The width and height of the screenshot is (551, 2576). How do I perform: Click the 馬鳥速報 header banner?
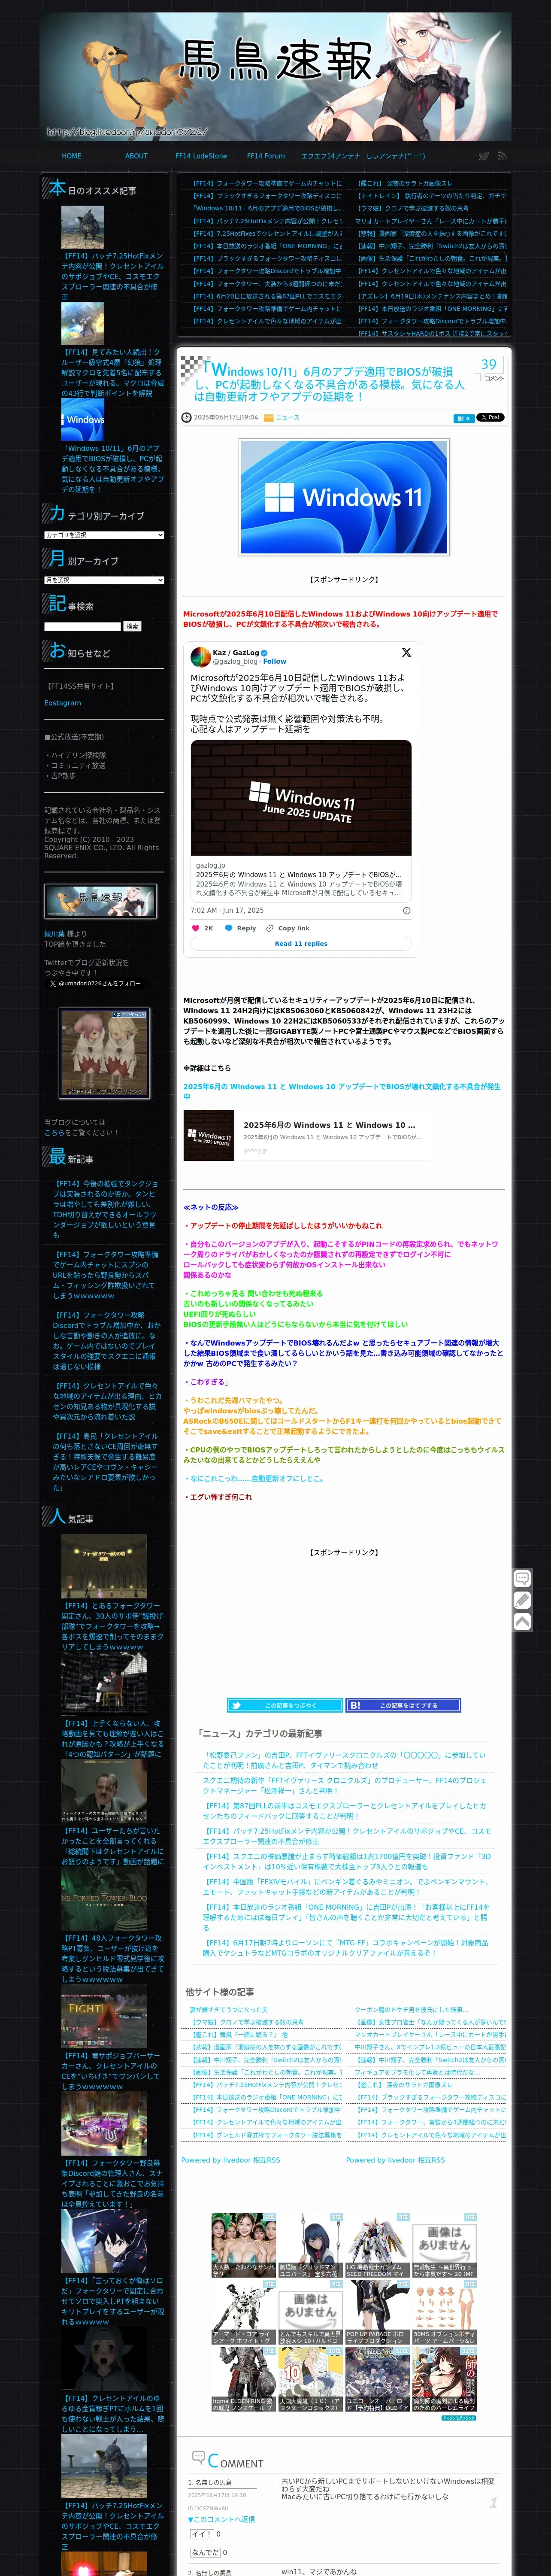coord(275,77)
